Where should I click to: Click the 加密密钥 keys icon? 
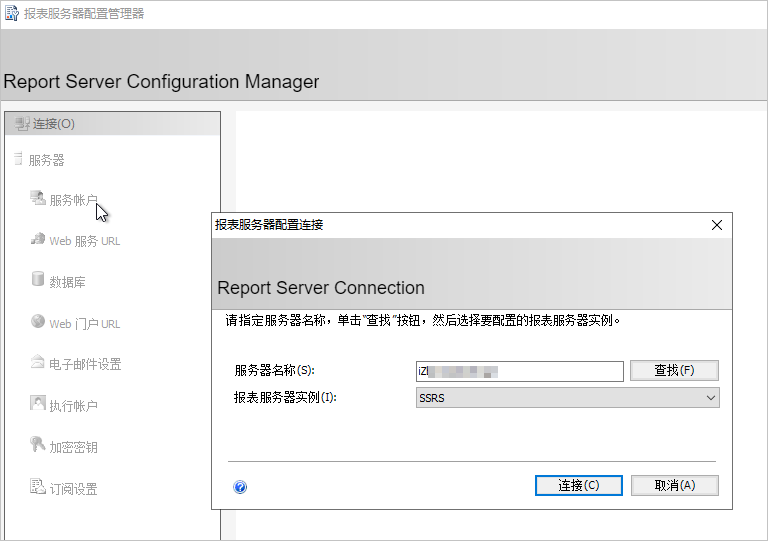(38, 444)
